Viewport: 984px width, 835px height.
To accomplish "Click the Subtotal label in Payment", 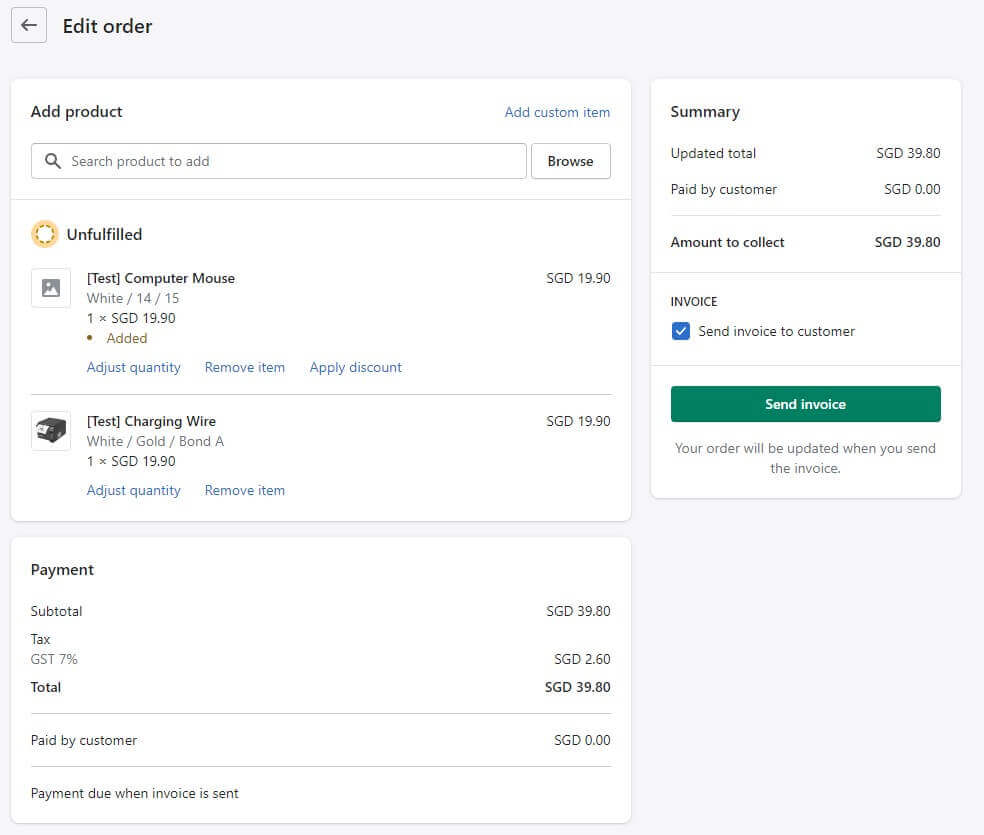I will tap(56, 612).
